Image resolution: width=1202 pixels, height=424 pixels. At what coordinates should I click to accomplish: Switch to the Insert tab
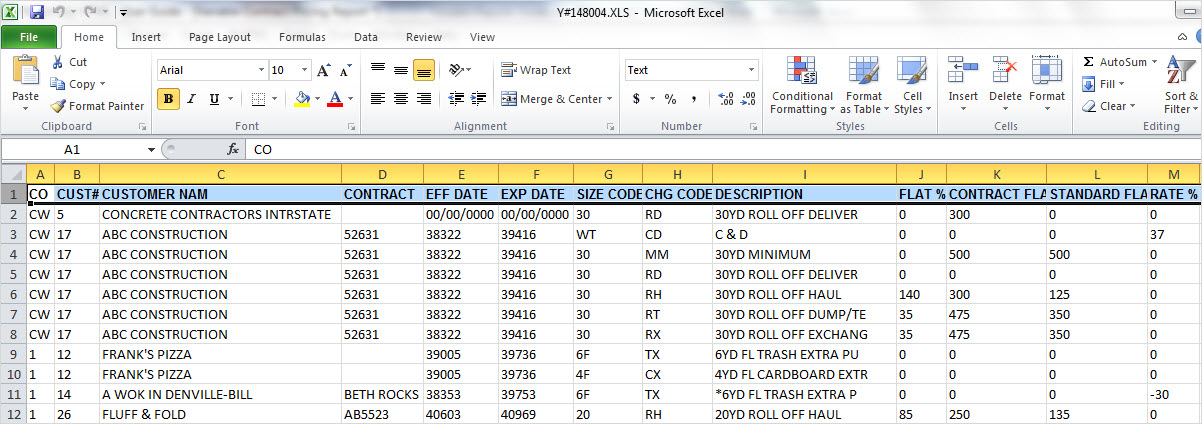146,37
